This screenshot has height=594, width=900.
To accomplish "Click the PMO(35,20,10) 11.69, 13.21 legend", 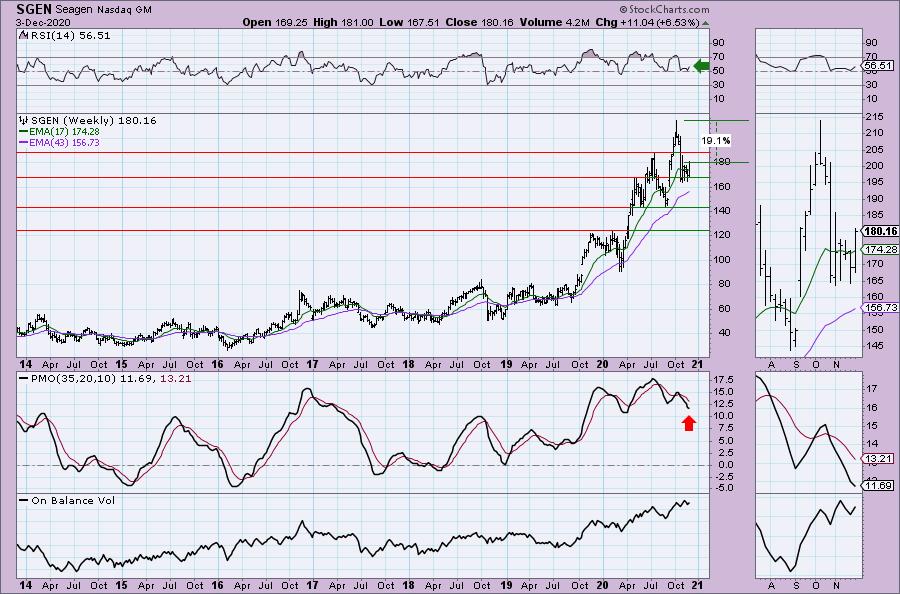I will point(105,379).
